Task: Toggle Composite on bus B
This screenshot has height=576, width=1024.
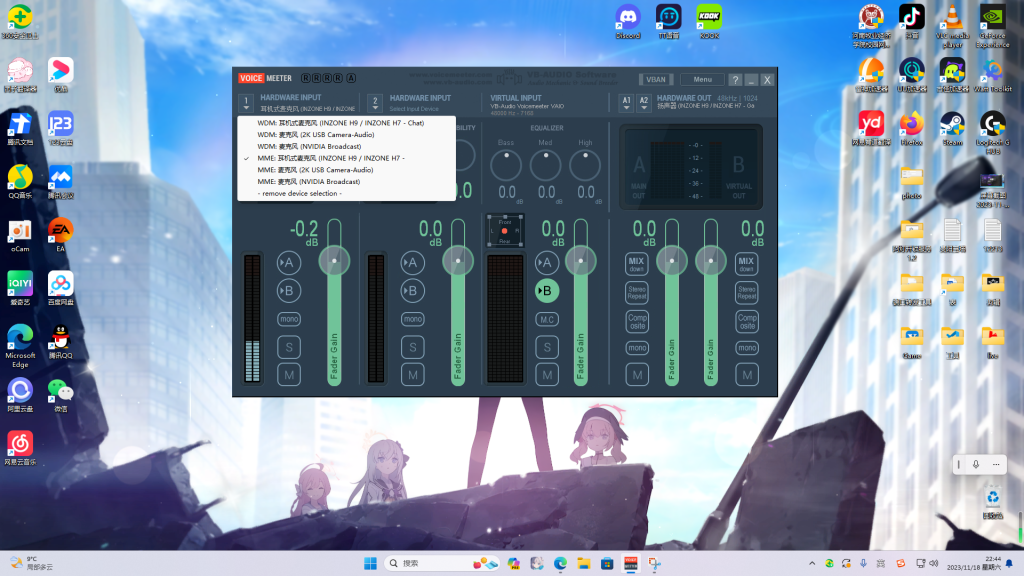Action: click(746, 321)
